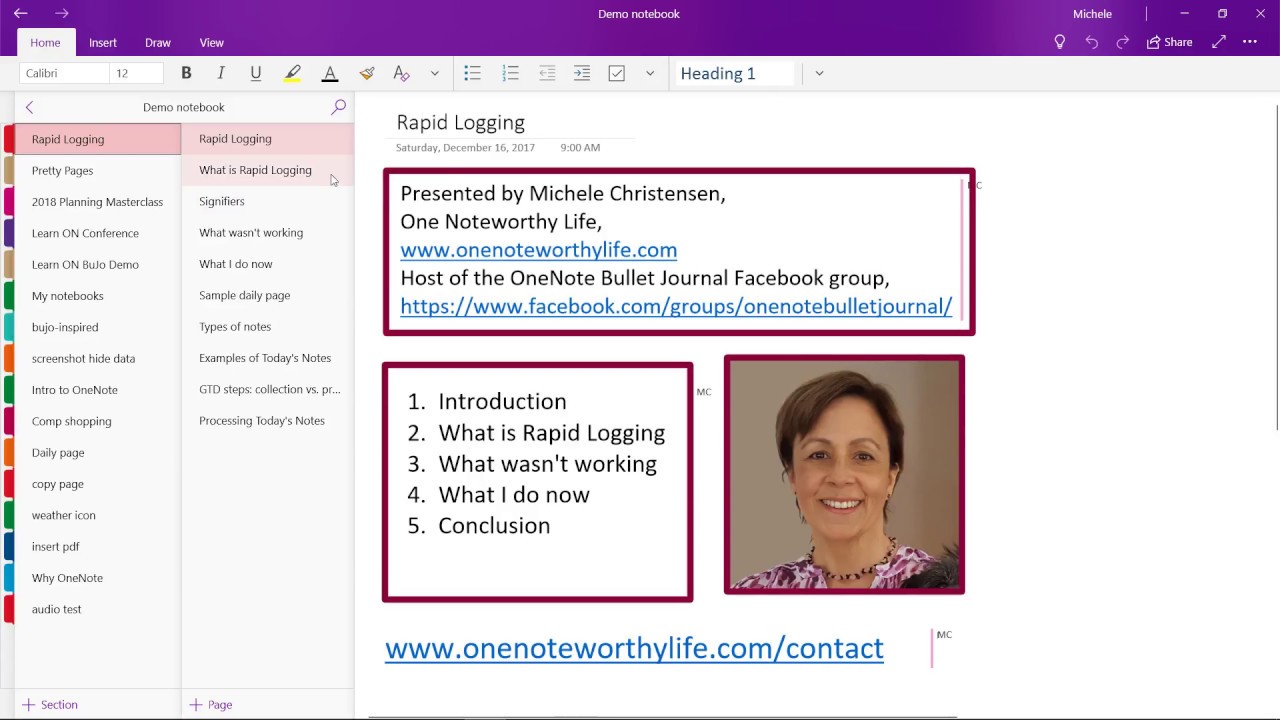Image resolution: width=1280 pixels, height=720 pixels.
Task: Open the search magnifier icon
Action: [x=339, y=107]
